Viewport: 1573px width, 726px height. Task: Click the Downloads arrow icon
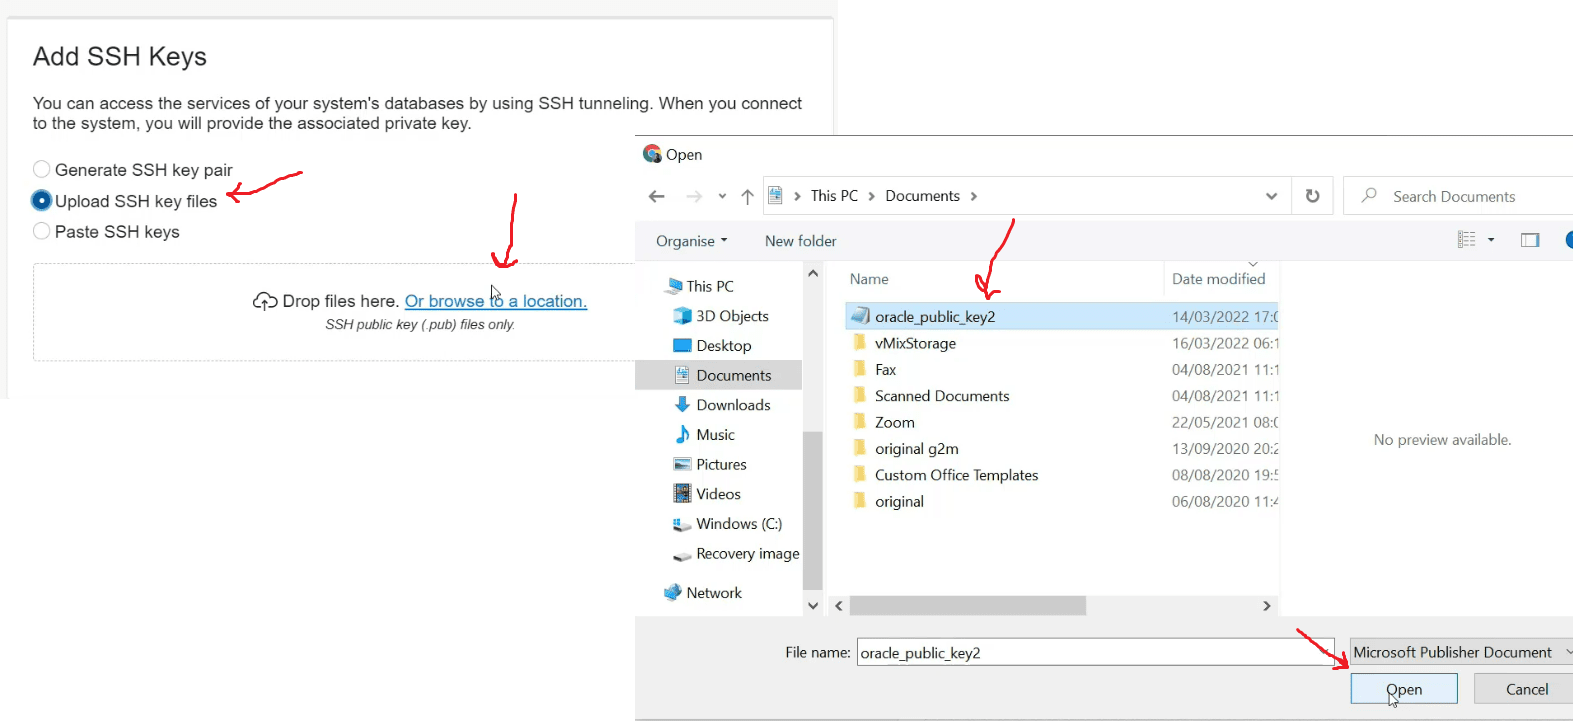coord(682,405)
